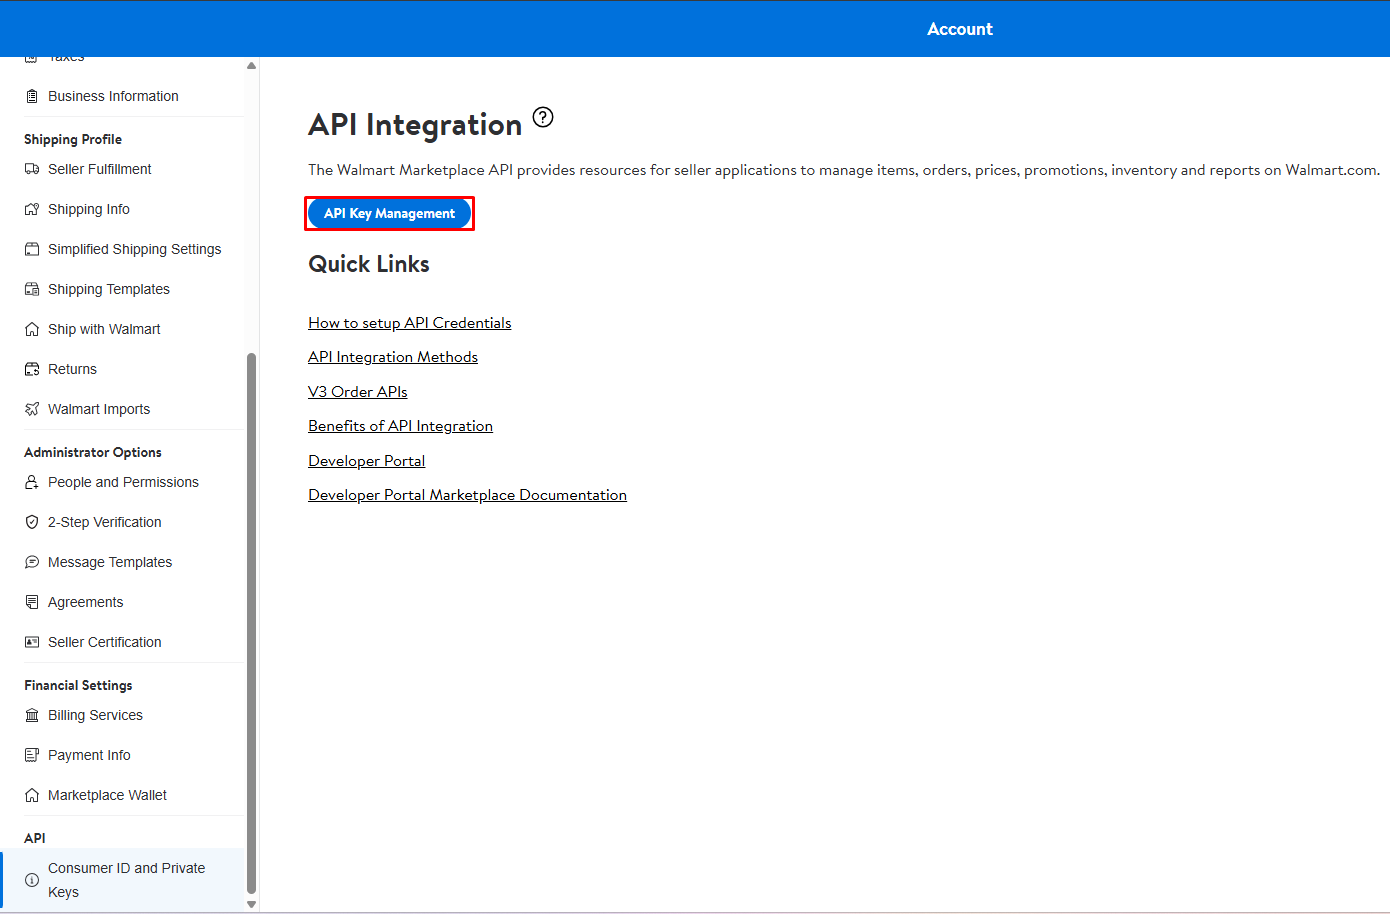
Task: Click the Shipping Templates icon
Action: (32, 289)
